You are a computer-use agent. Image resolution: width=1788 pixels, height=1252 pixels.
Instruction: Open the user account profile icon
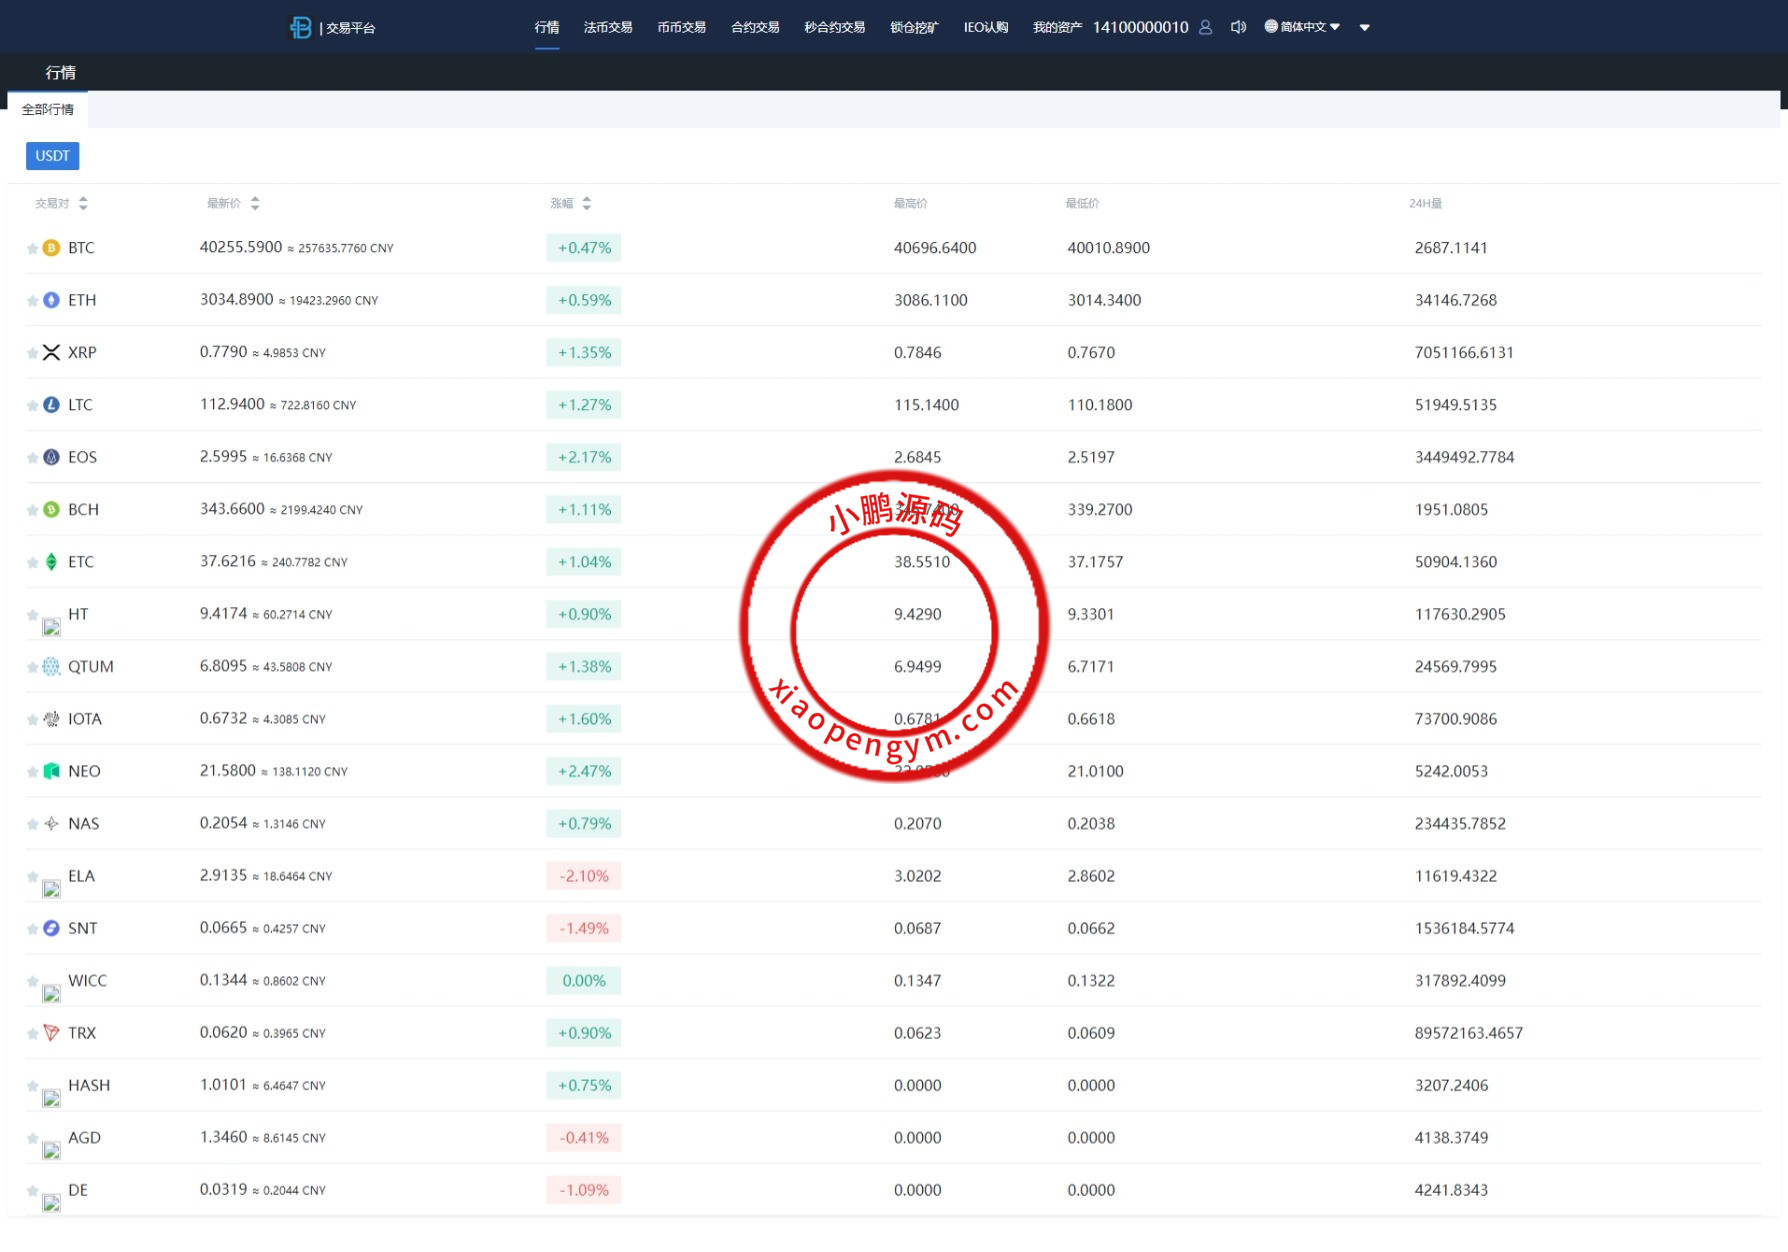point(1205,27)
